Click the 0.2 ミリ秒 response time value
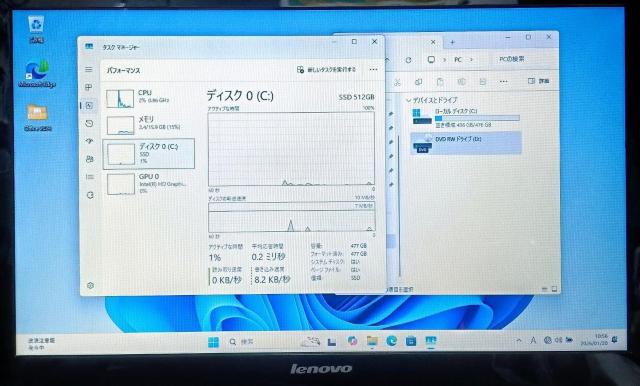The width and height of the screenshot is (640, 386). coord(268,257)
